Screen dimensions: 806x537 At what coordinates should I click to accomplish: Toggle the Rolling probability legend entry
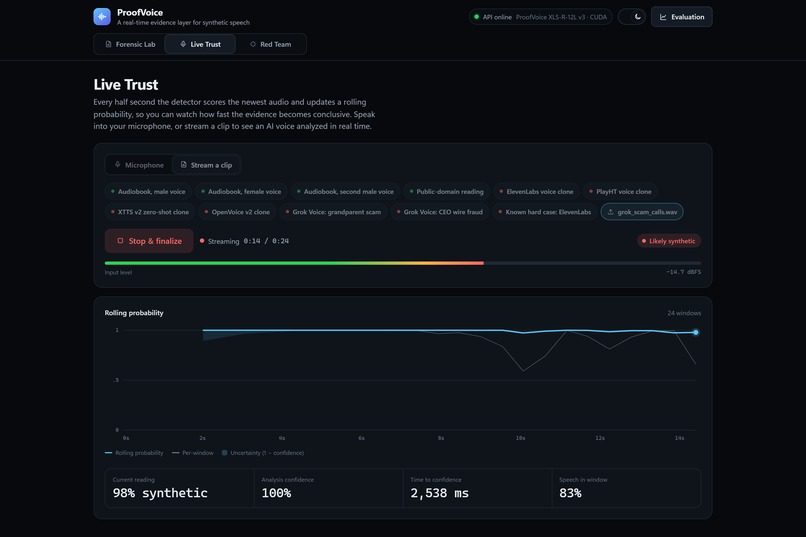pyautogui.click(x=134, y=453)
